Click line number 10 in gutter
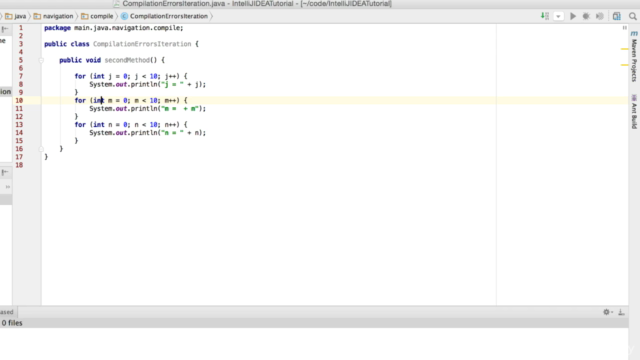The width and height of the screenshot is (640, 360). [19, 100]
